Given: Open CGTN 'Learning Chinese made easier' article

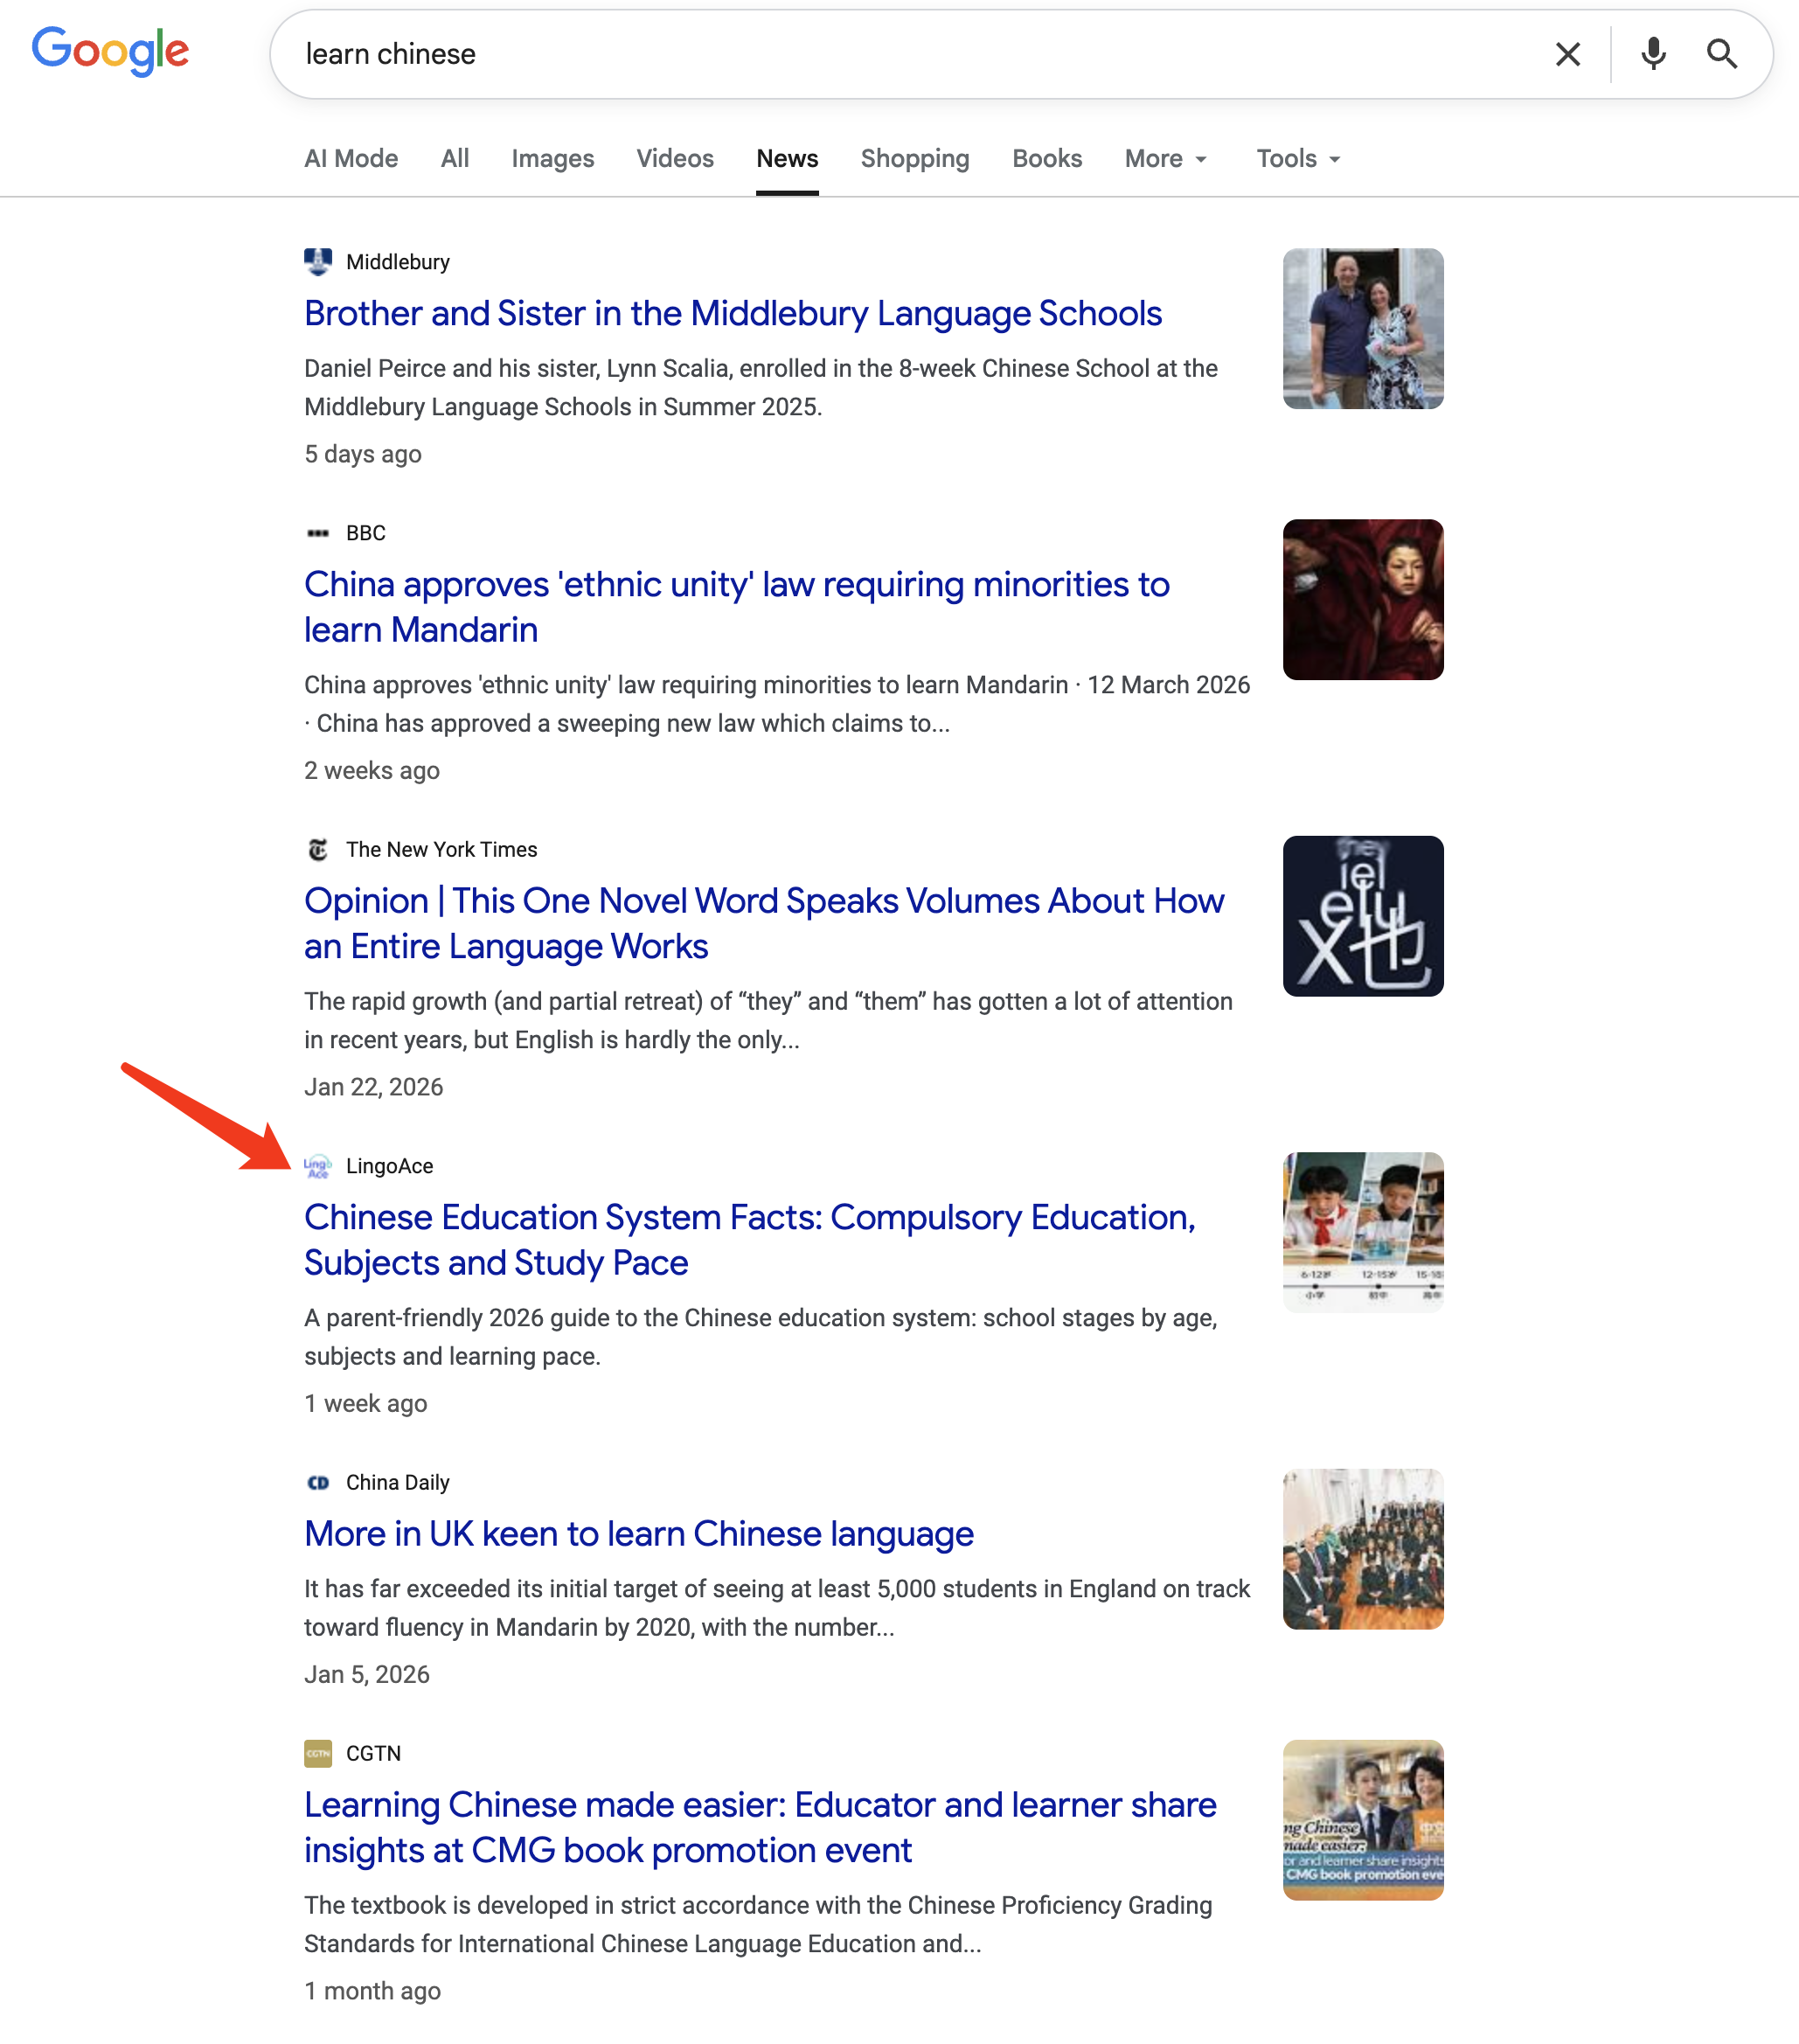Looking at the screenshot, I should click(x=760, y=1827).
